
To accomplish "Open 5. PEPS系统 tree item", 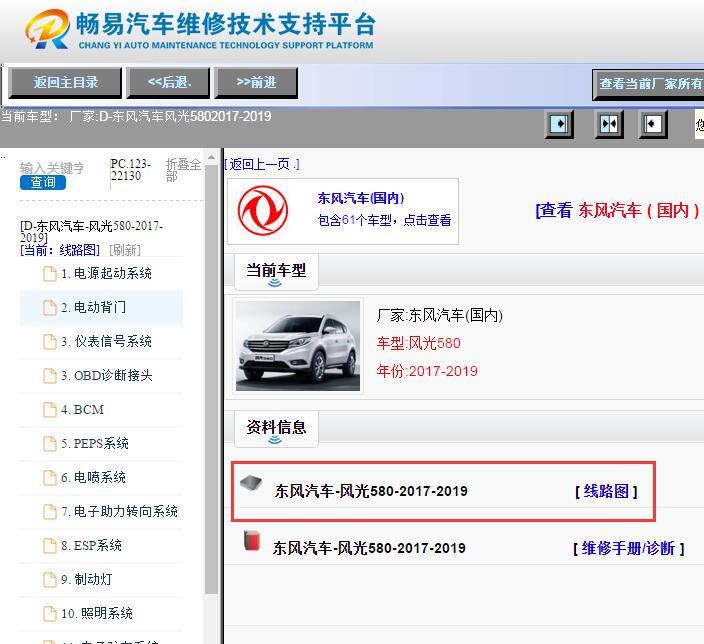I will click(x=101, y=444).
